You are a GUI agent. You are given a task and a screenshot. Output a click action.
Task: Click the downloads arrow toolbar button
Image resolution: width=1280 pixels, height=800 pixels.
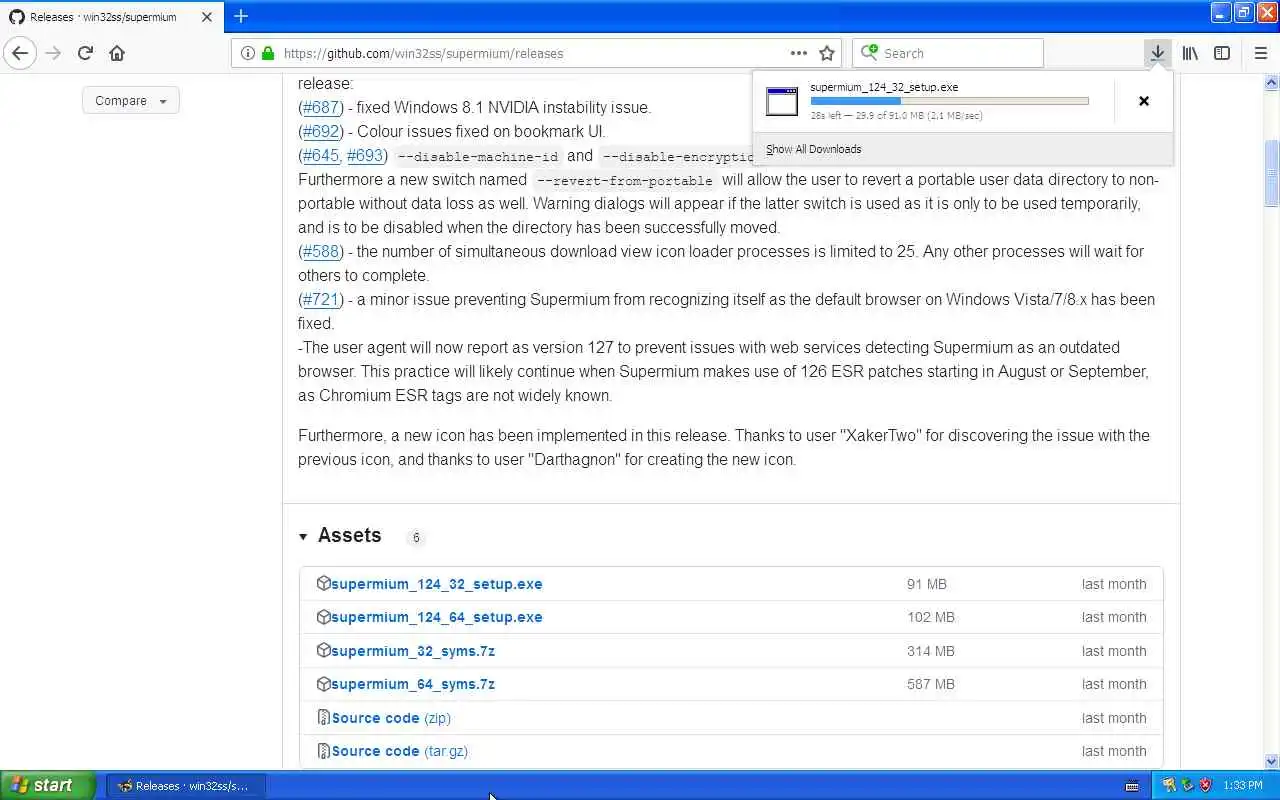point(1157,53)
